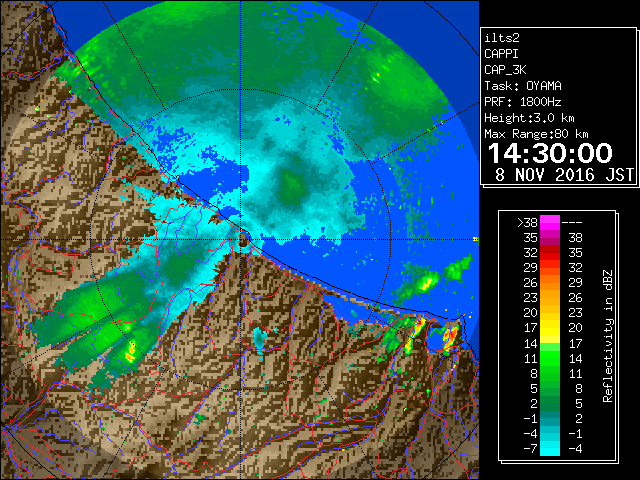Click the magenta >38 dBZ legend color
Screen dimensions: 640x480
pyautogui.click(x=550, y=222)
